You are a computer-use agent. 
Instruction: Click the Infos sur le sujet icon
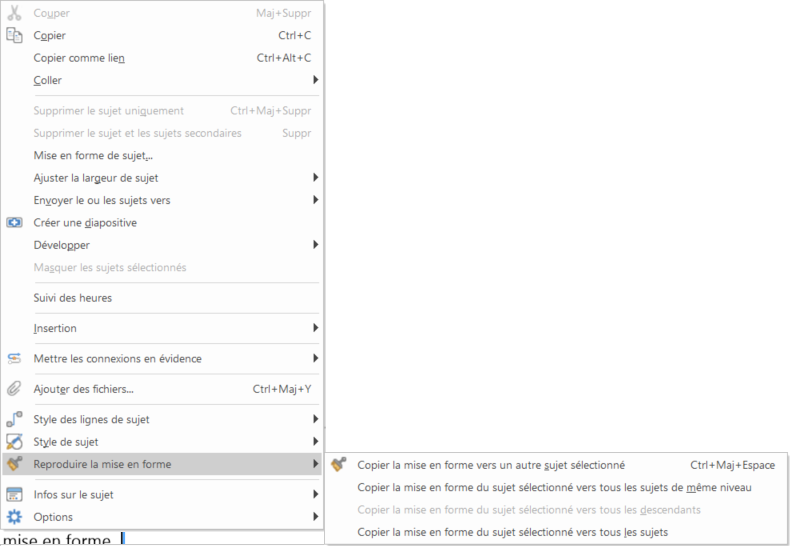(14, 495)
